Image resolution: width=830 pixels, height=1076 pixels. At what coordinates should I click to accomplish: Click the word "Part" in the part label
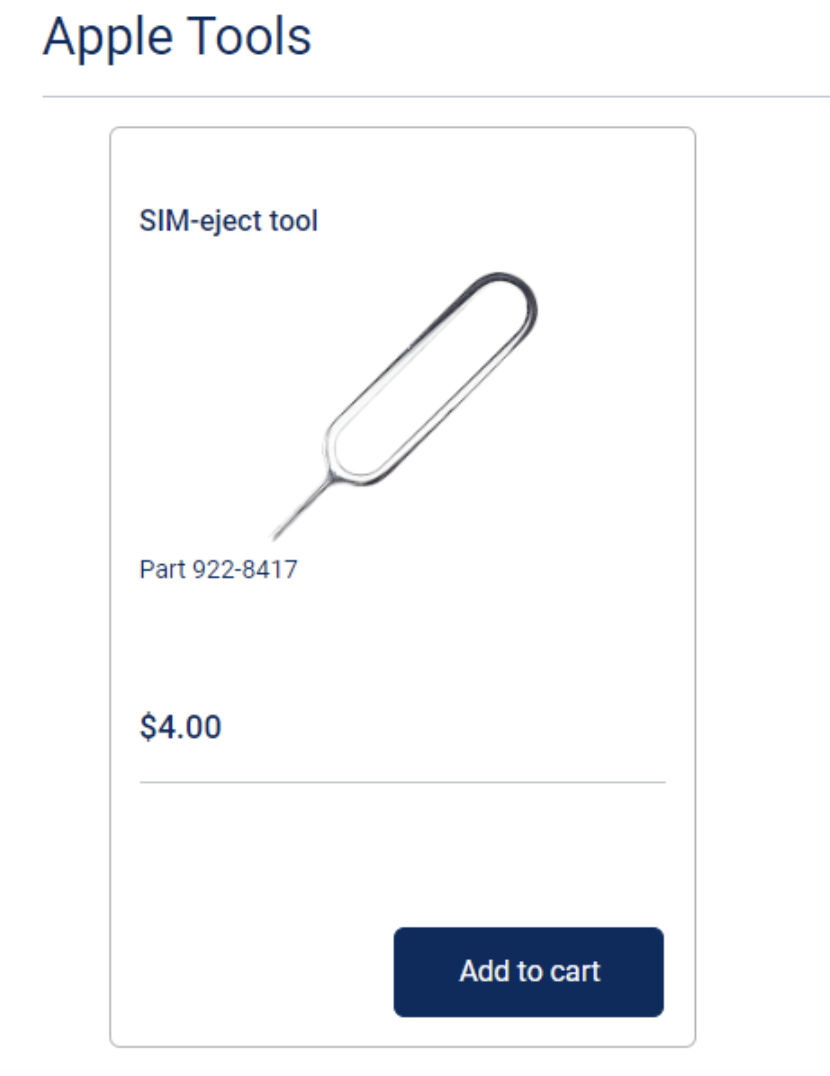point(162,570)
